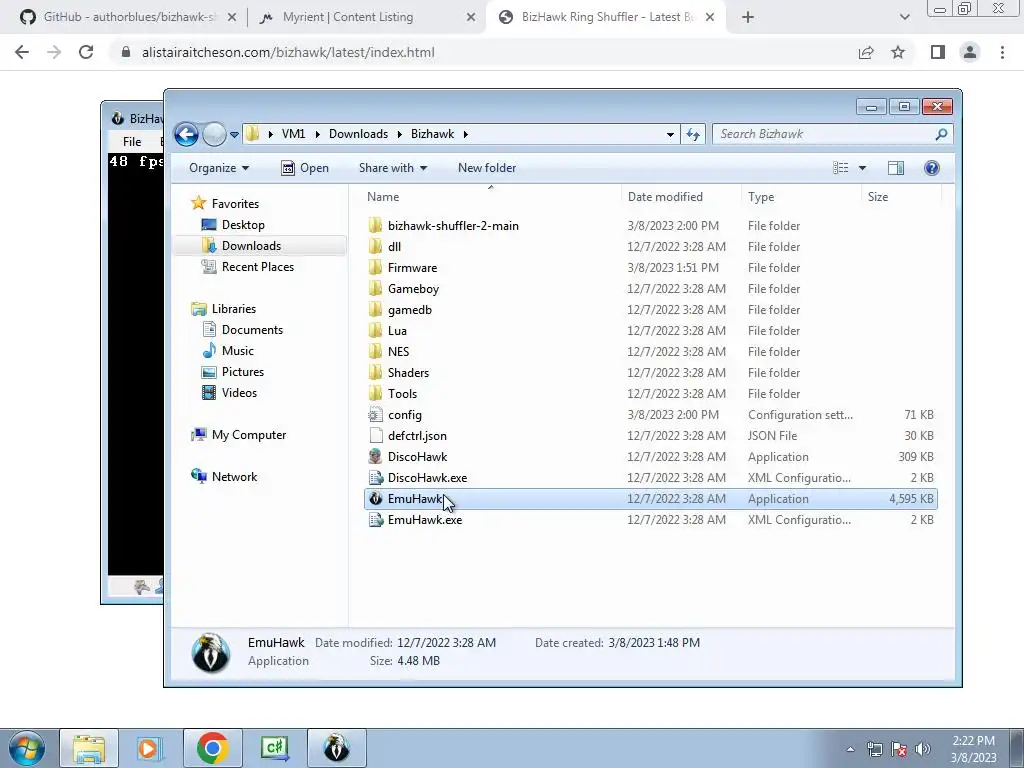Select the EmuHawk application icon

click(x=375, y=498)
